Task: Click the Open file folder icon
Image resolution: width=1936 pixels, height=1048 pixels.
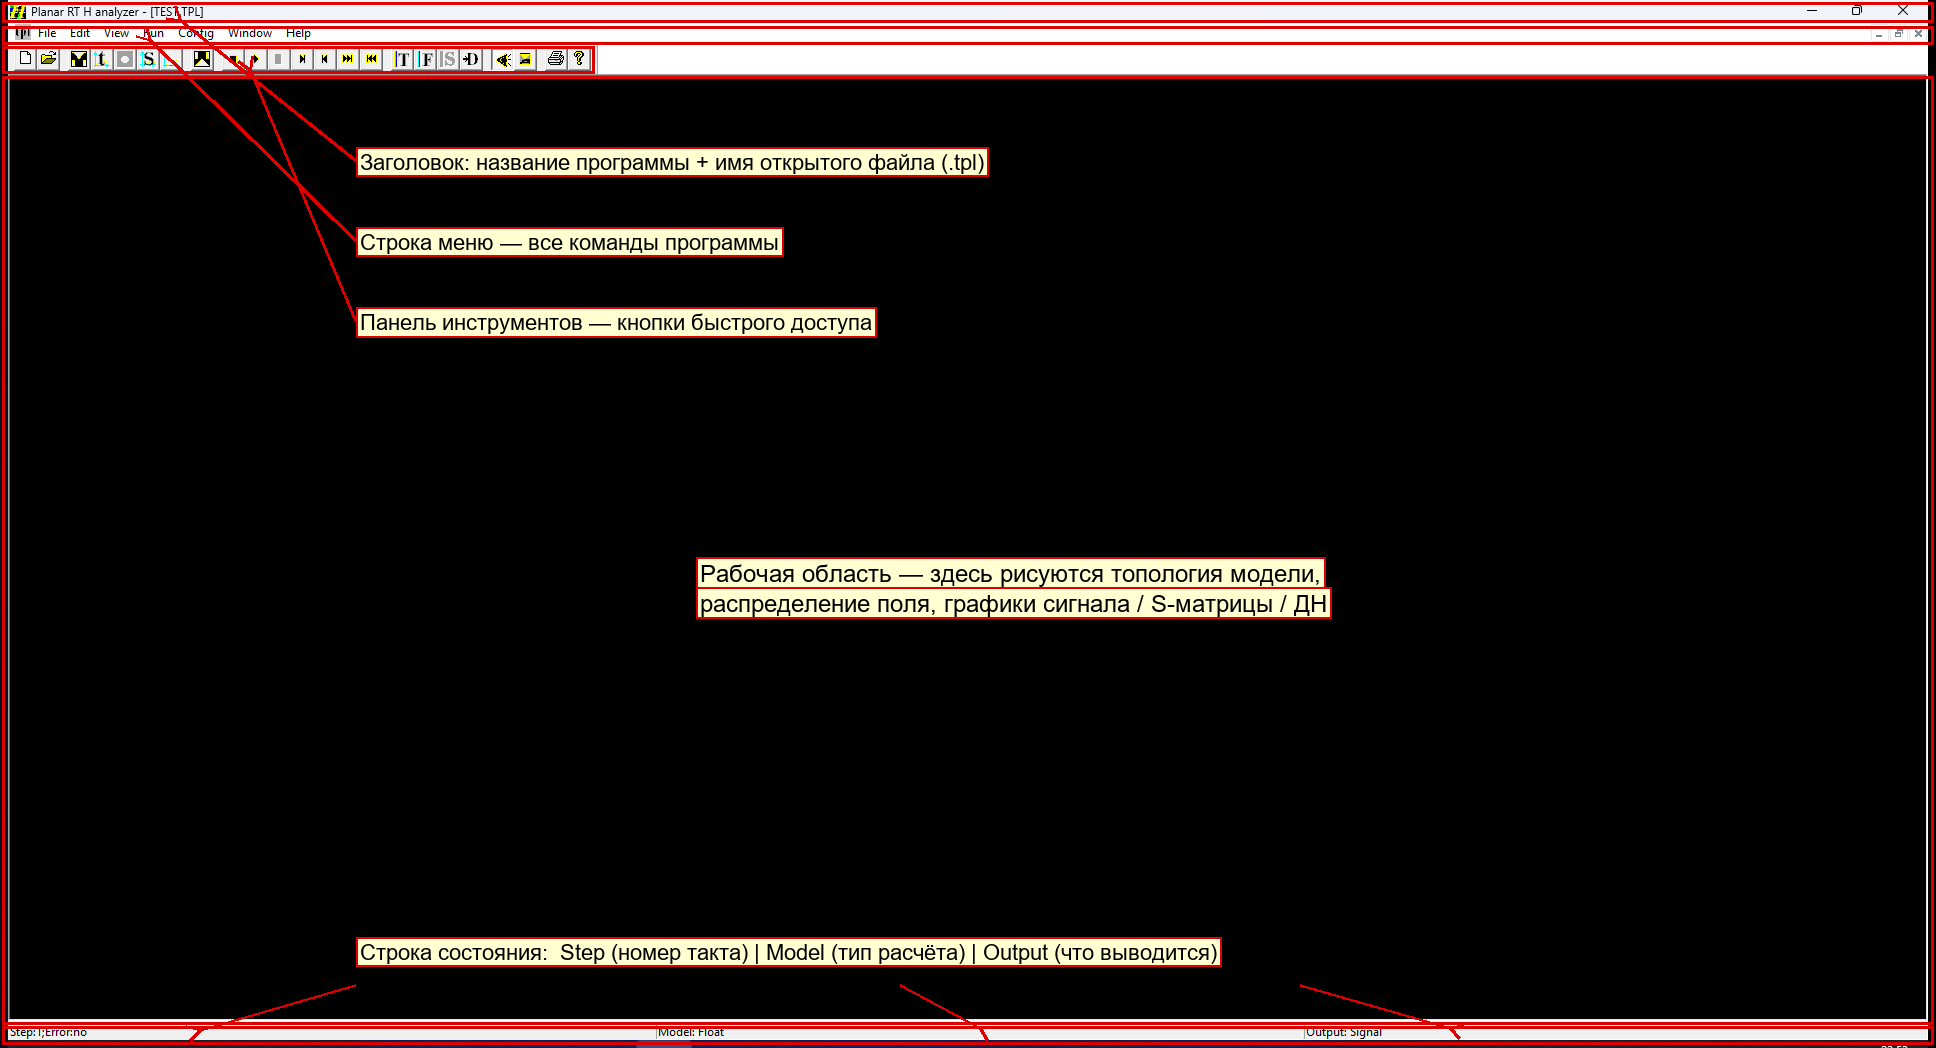Action: pyautogui.click(x=48, y=59)
